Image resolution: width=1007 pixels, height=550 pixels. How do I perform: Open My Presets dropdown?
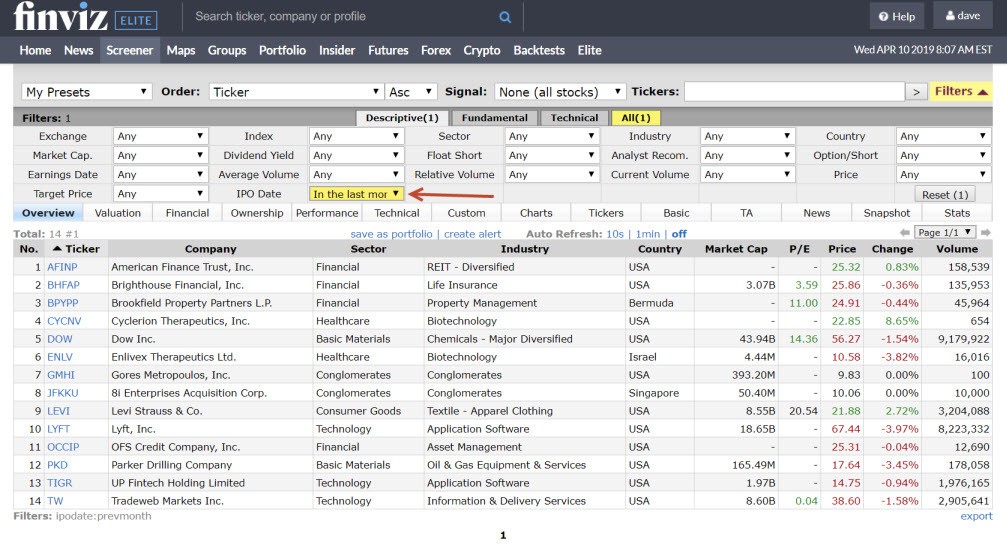[87, 92]
